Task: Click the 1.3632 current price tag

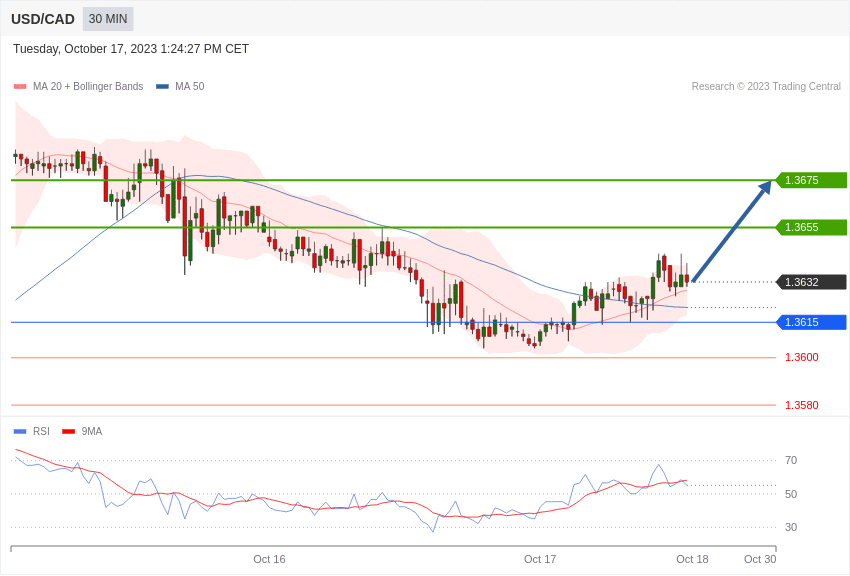Action: coord(811,282)
